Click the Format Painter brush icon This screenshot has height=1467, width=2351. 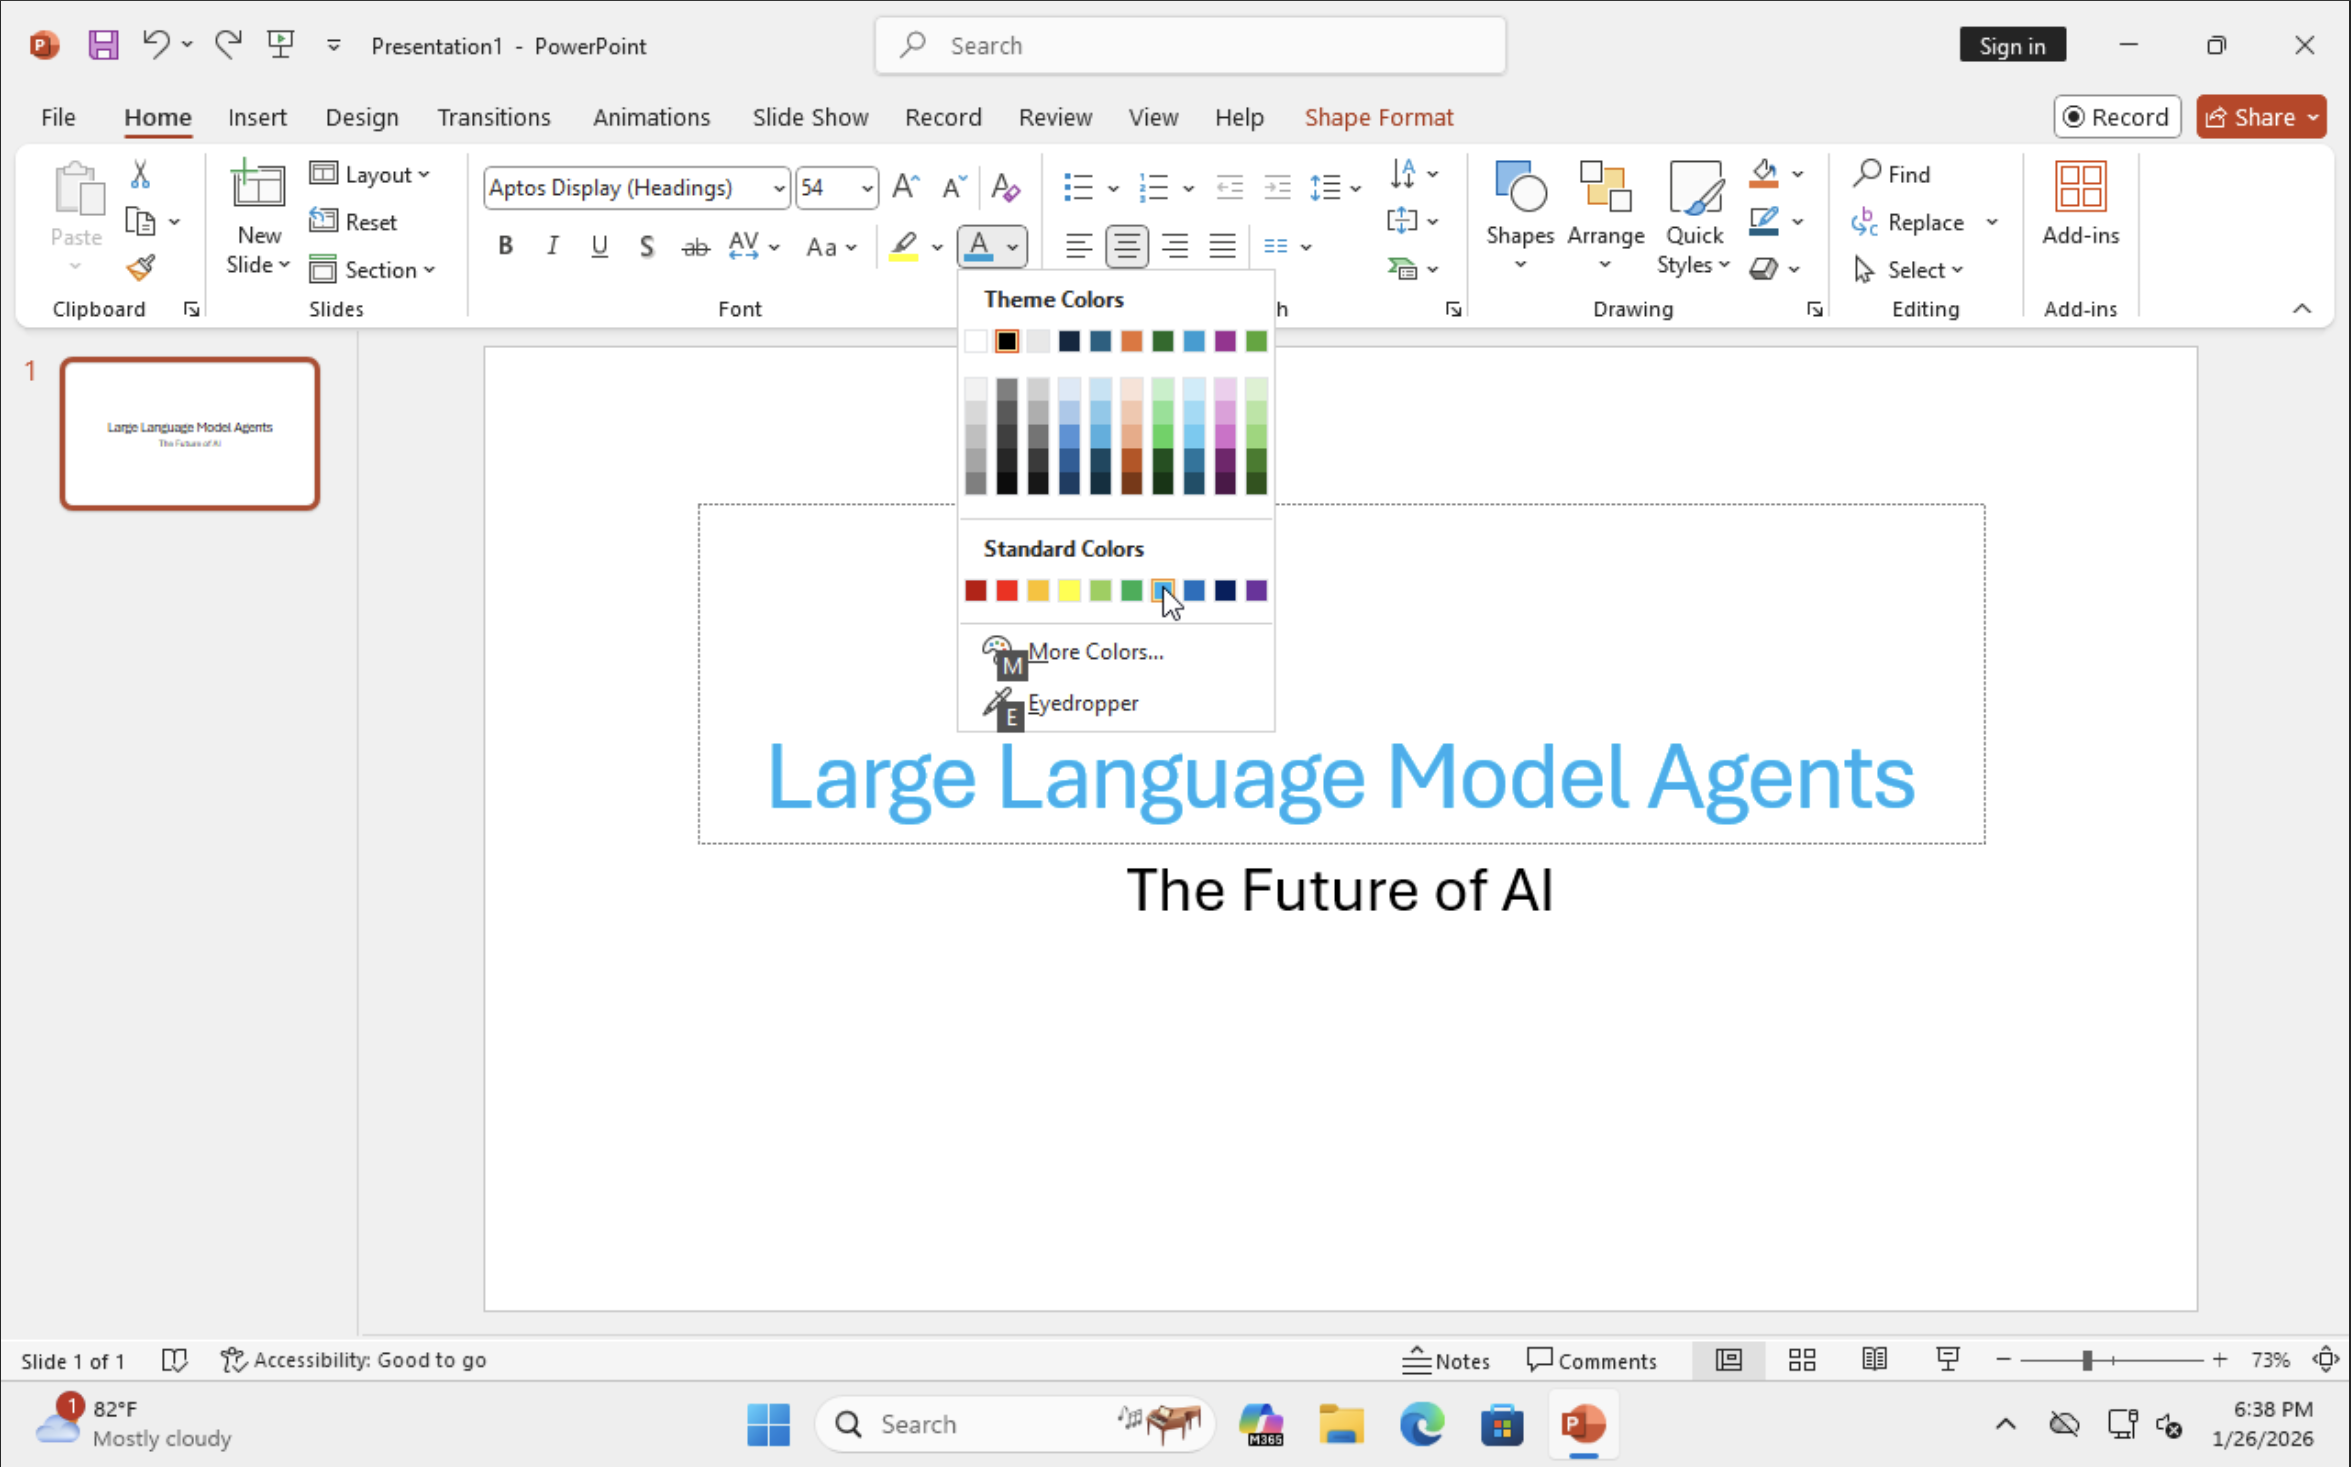(140, 268)
